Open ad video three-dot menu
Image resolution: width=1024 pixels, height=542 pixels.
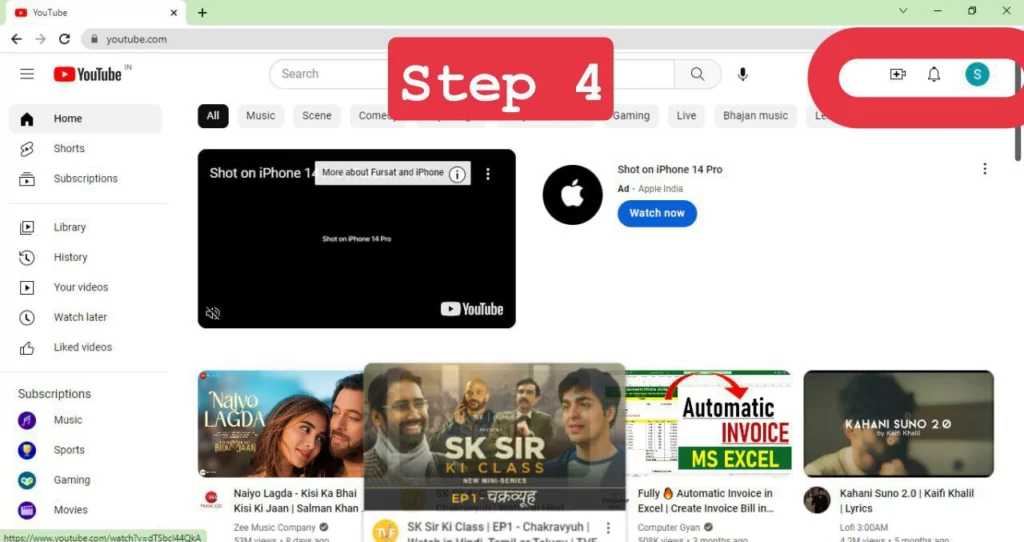point(488,174)
